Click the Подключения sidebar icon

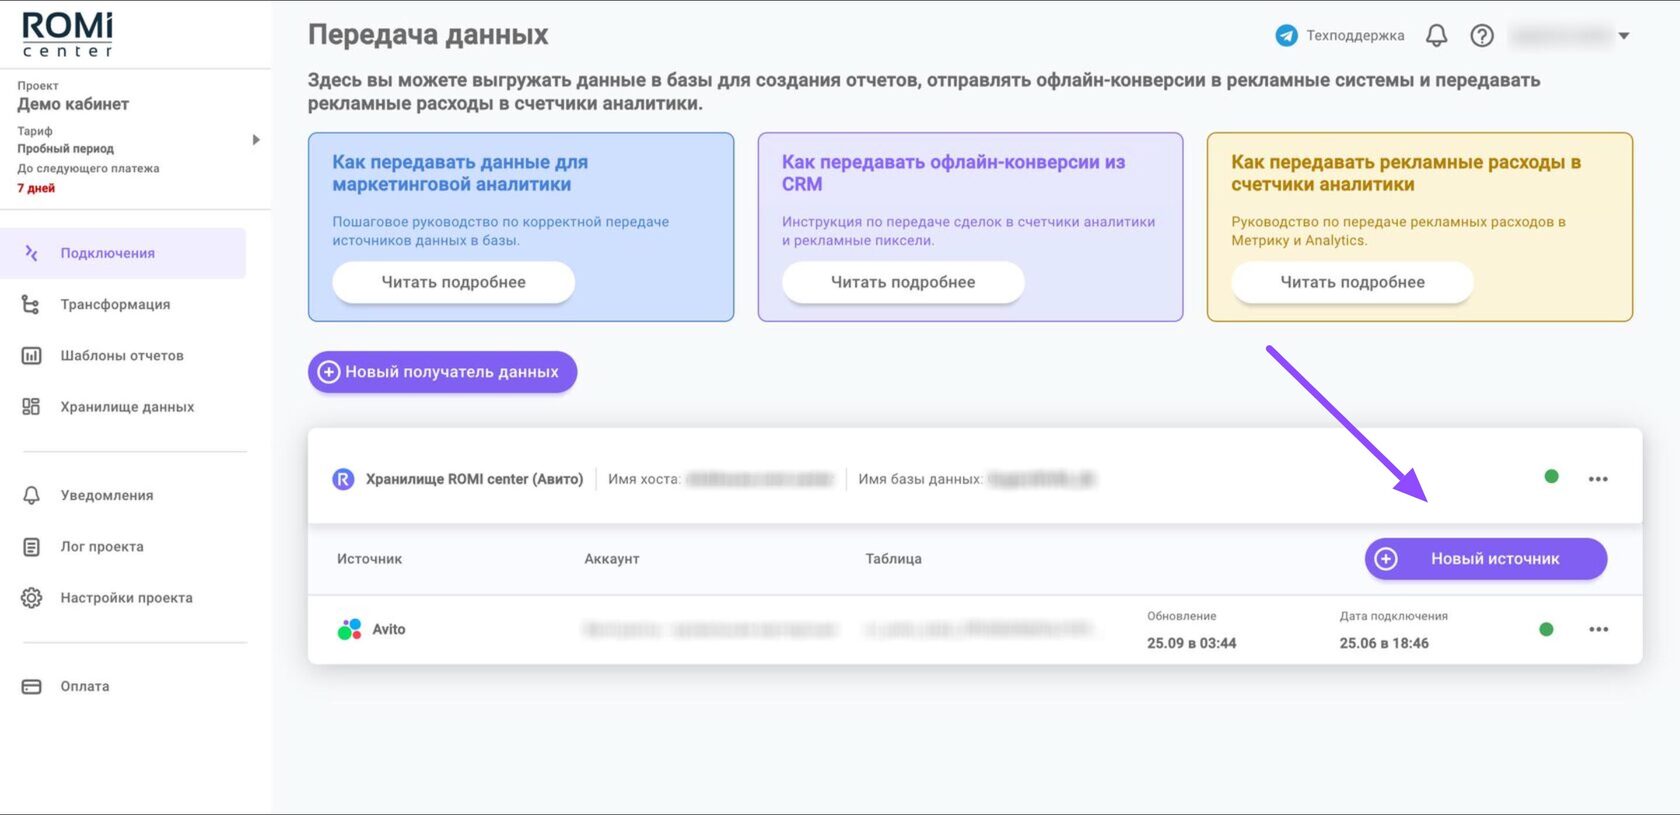tap(31, 253)
